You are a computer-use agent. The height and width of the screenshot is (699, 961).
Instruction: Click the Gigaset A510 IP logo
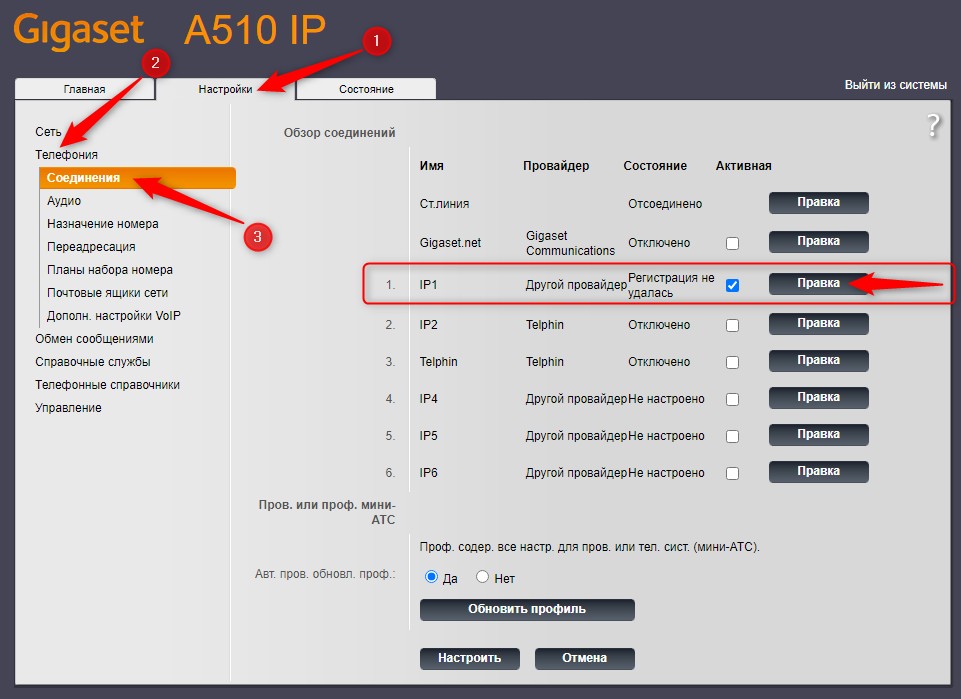(x=169, y=29)
